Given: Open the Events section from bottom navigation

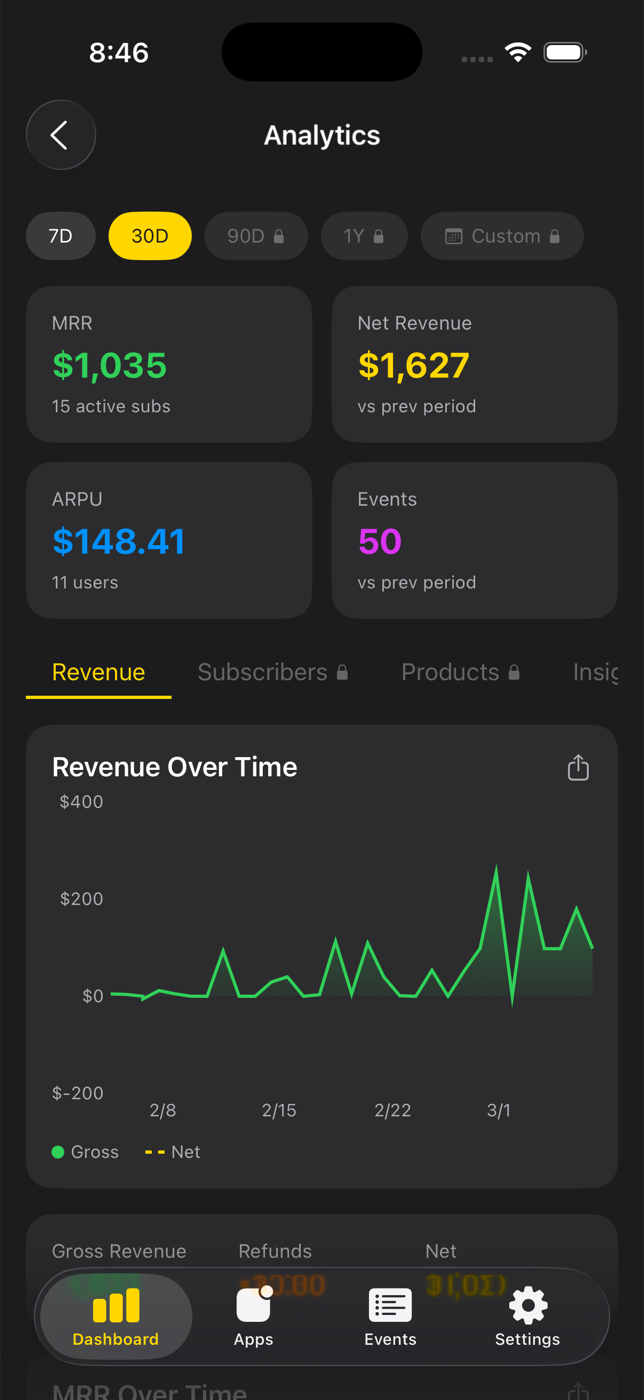Looking at the screenshot, I should pyautogui.click(x=390, y=1316).
